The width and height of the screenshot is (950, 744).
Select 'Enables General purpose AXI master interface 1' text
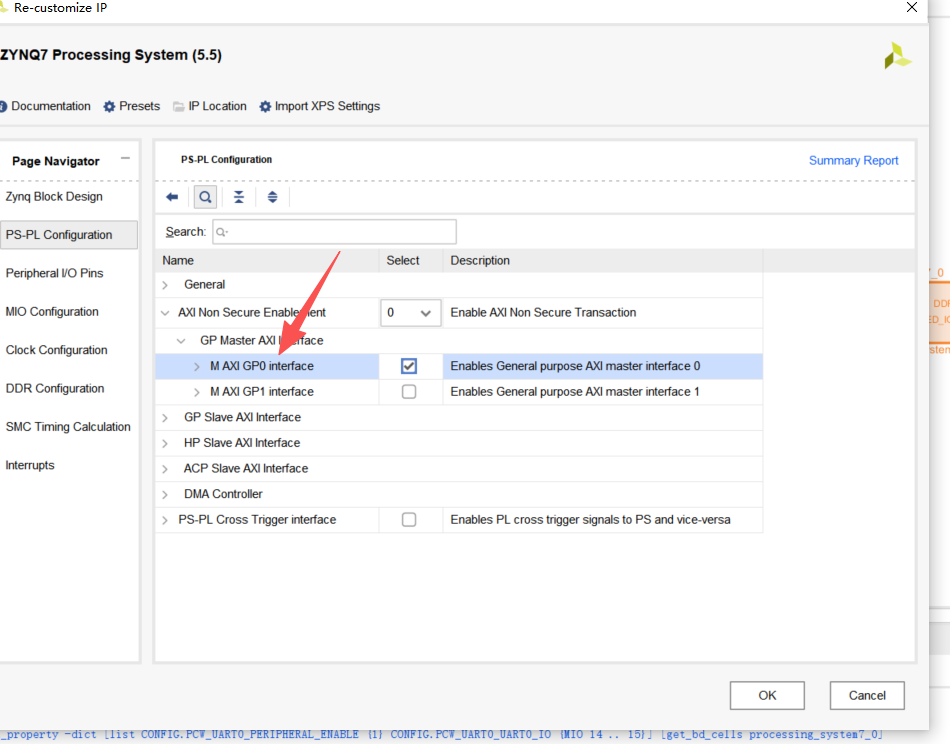575,392
